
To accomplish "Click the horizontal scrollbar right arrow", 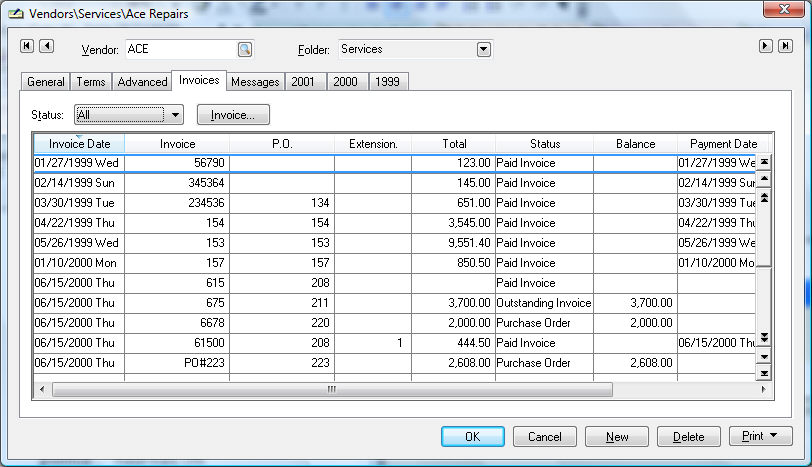I will pyautogui.click(x=764, y=389).
